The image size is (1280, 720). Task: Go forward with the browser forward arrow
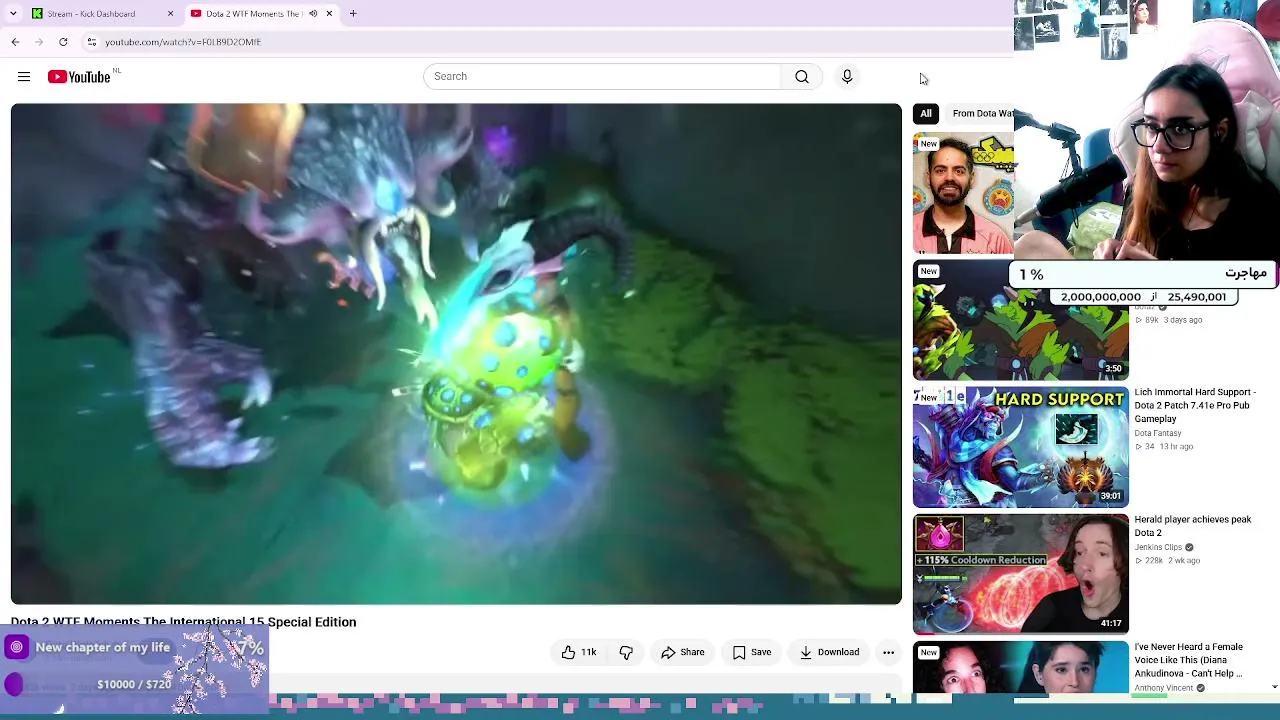(x=39, y=42)
